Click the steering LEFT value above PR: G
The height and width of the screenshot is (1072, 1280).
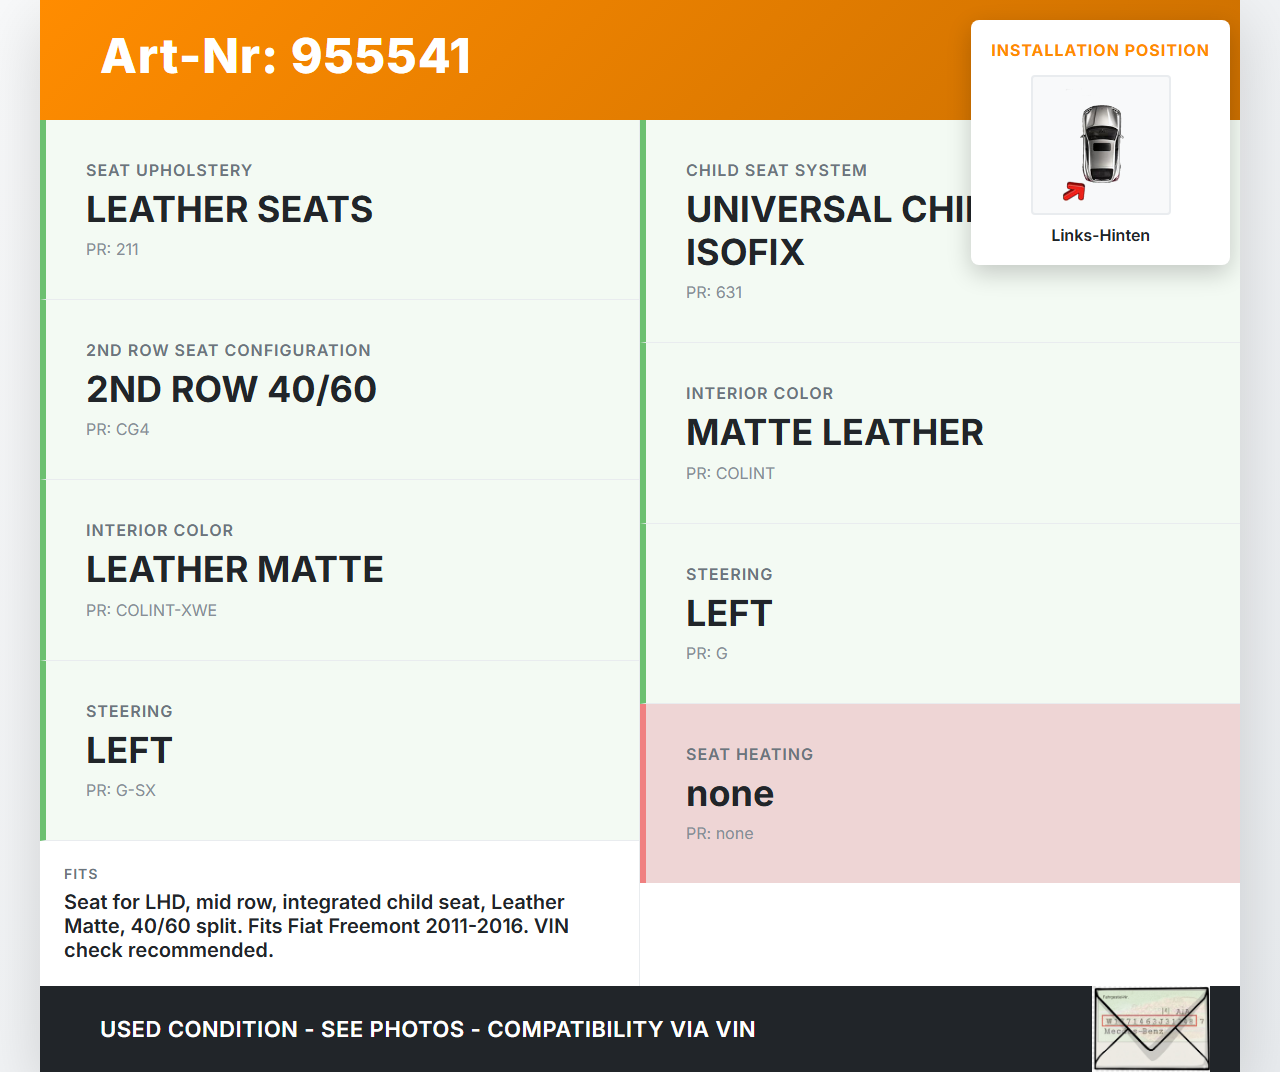tap(729, 614)
